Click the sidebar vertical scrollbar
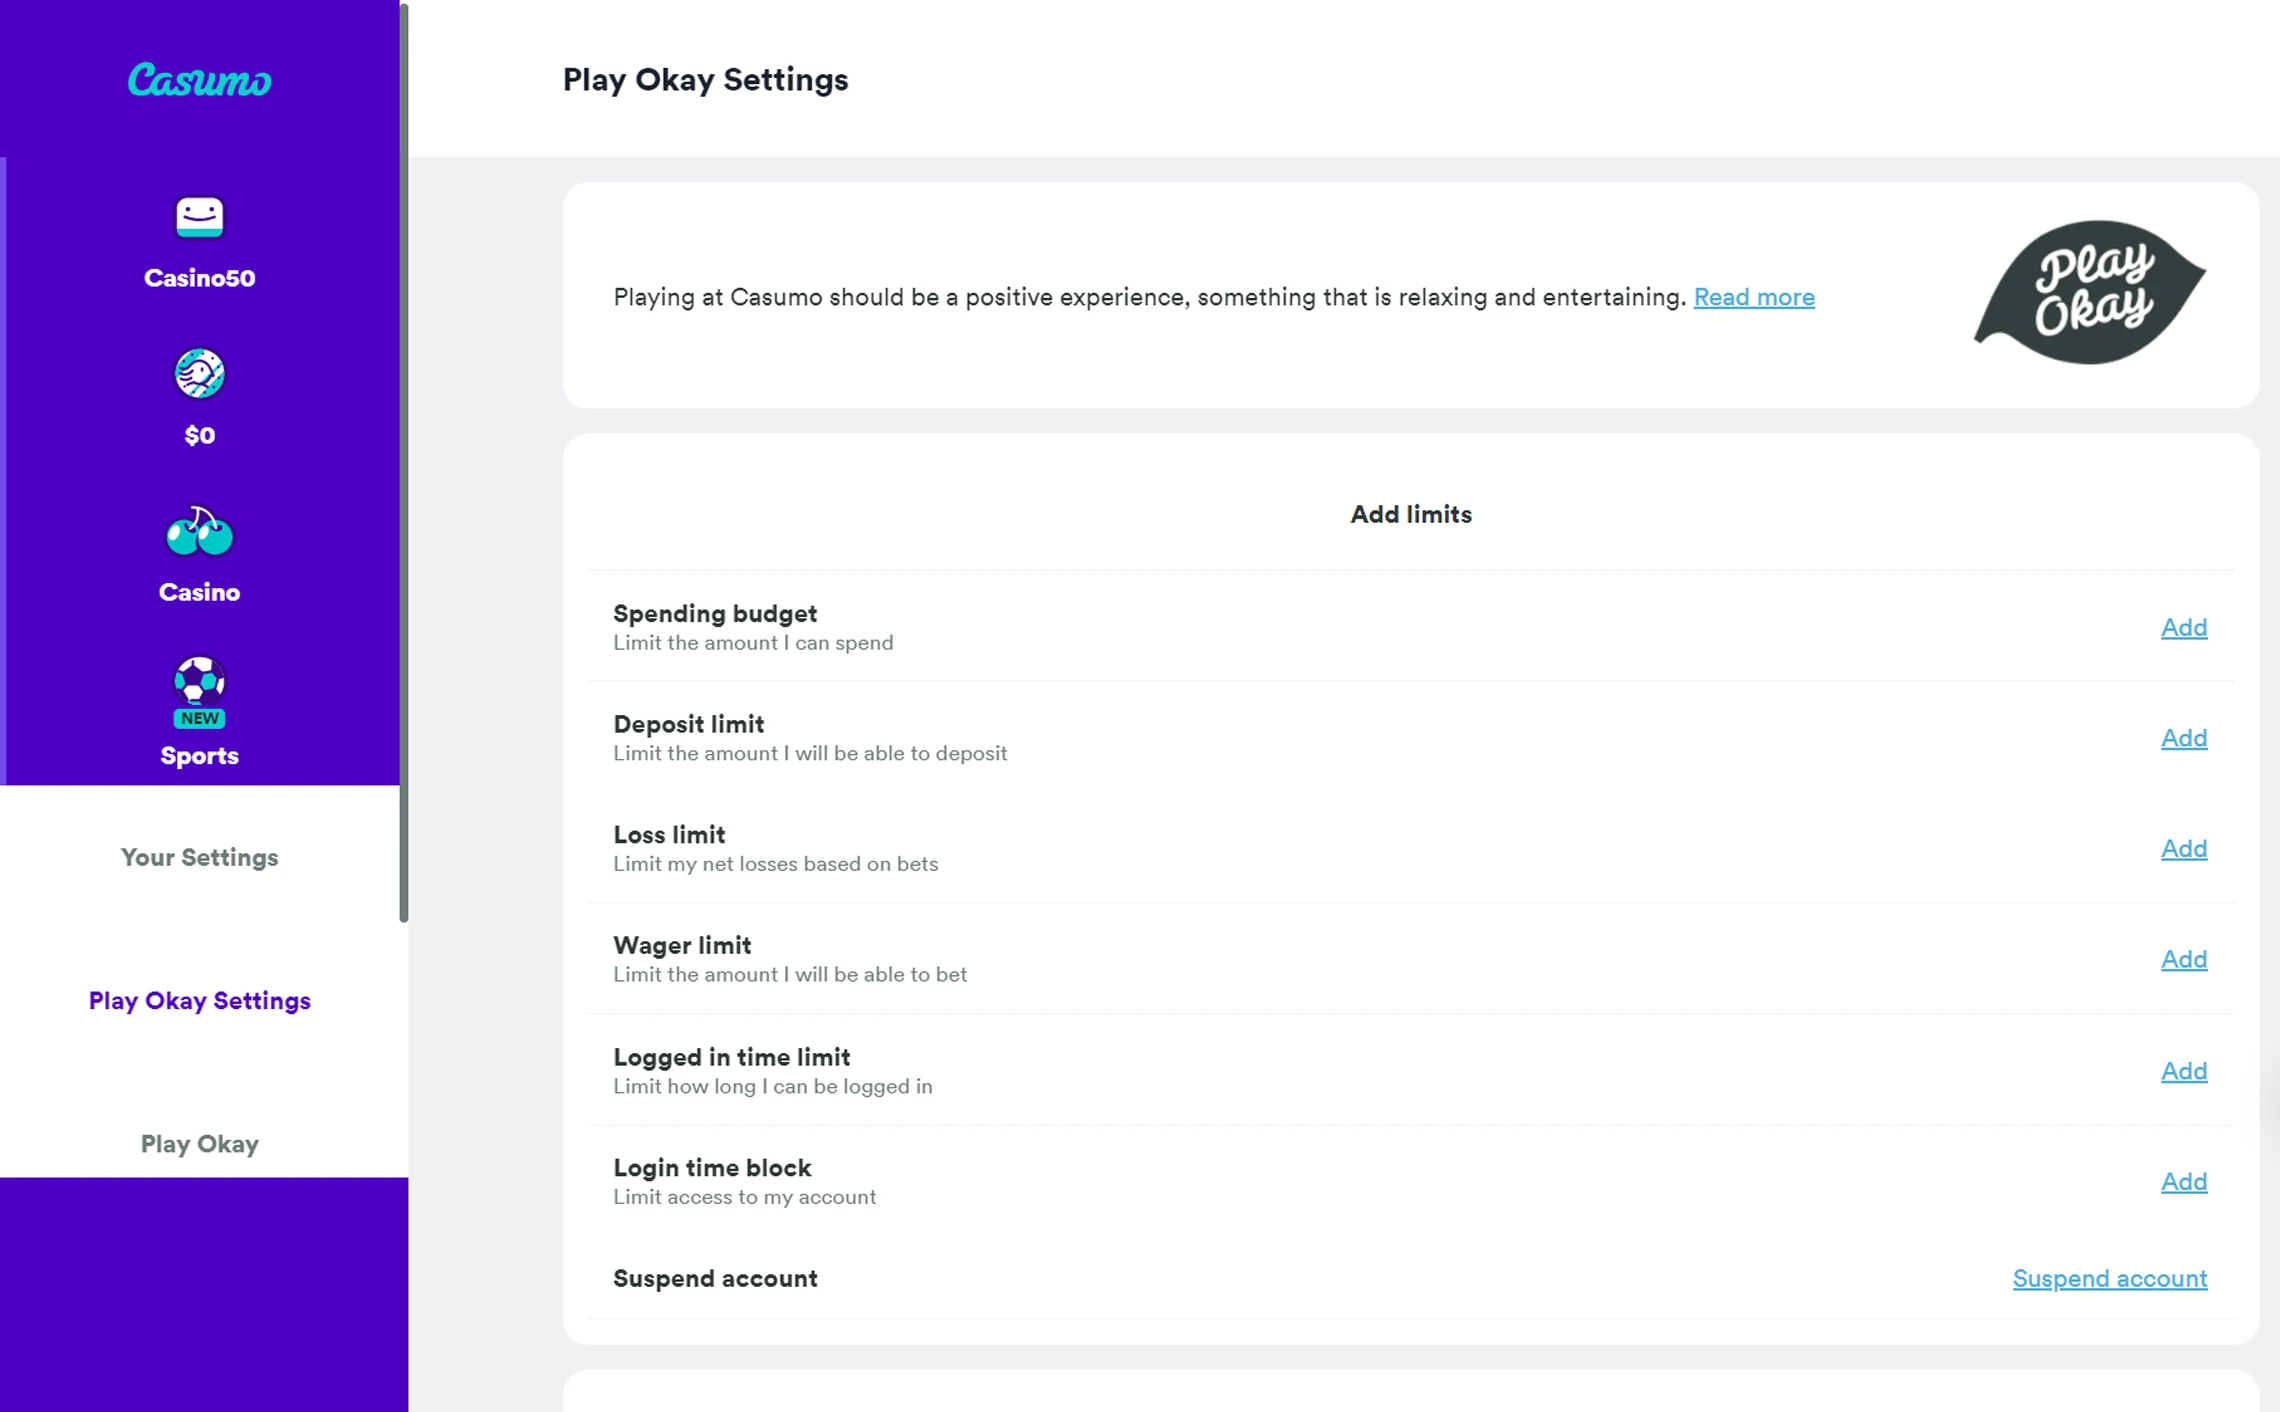The height and width of the screenshot is (1412, 2280). pos(404,462)
